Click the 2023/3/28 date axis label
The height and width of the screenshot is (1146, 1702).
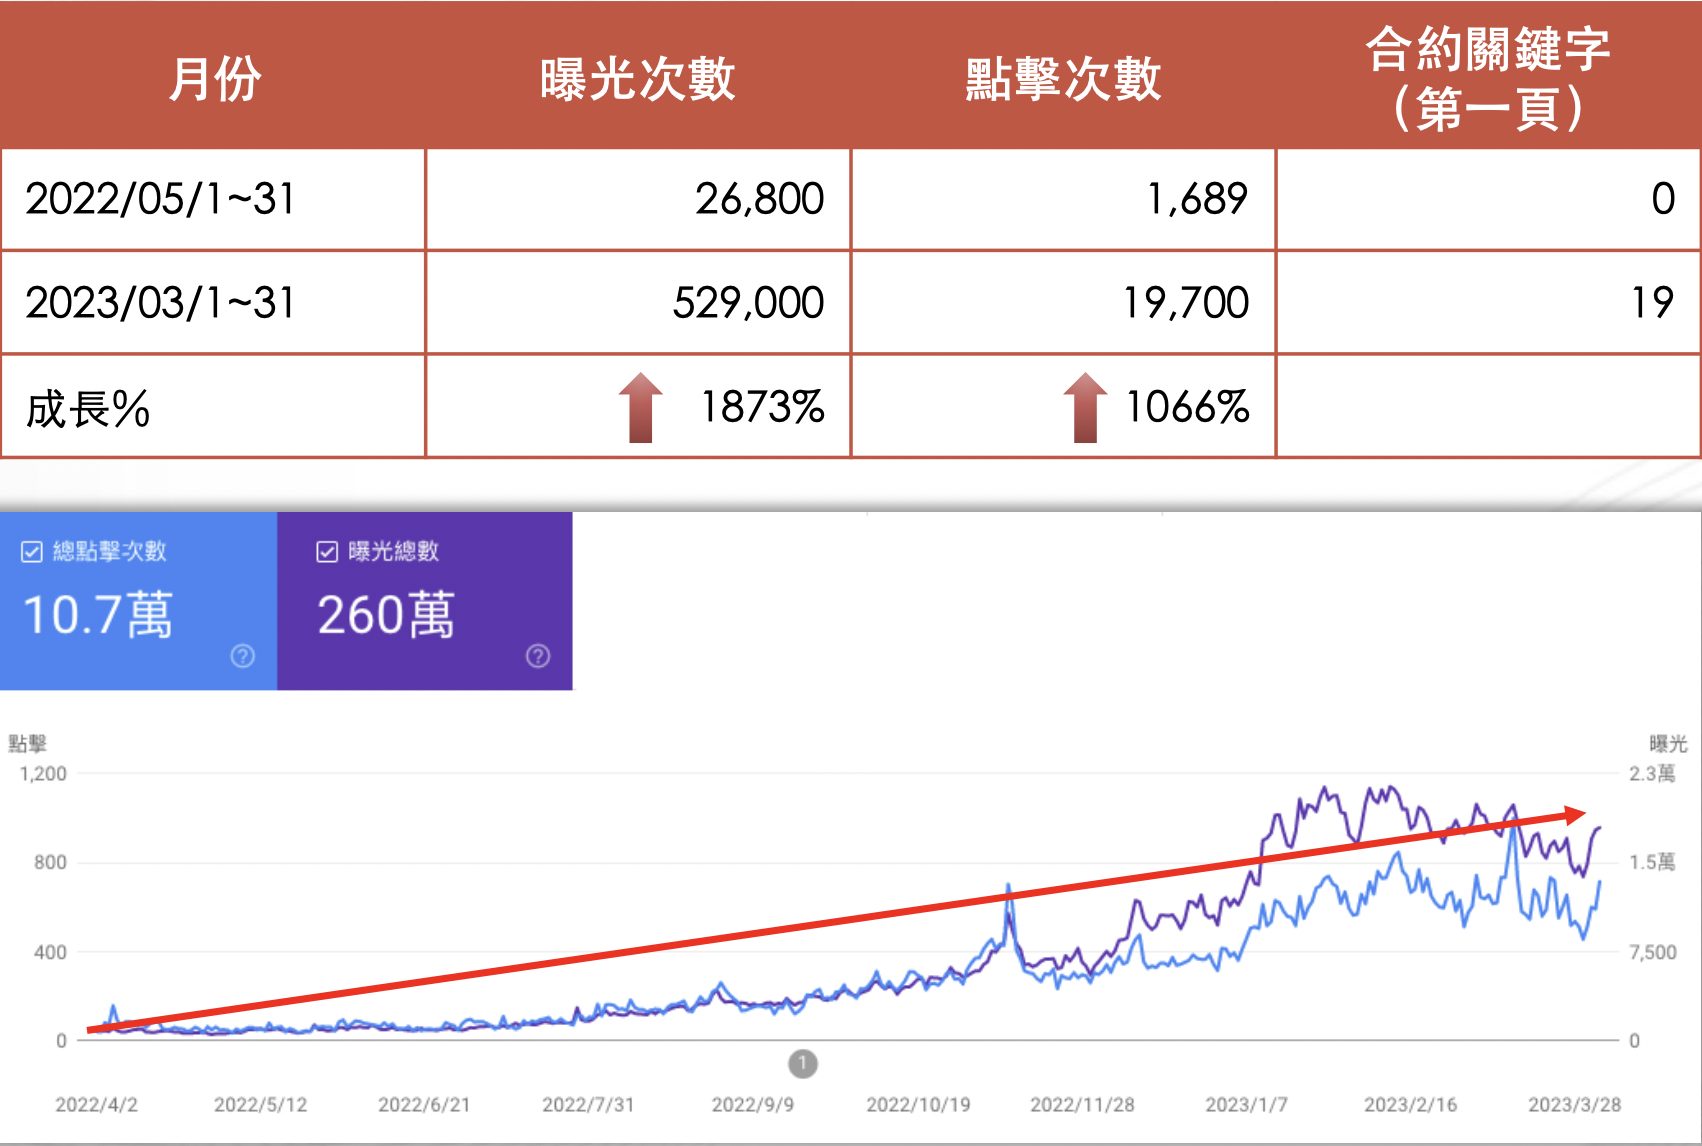pos(1574,1104)
